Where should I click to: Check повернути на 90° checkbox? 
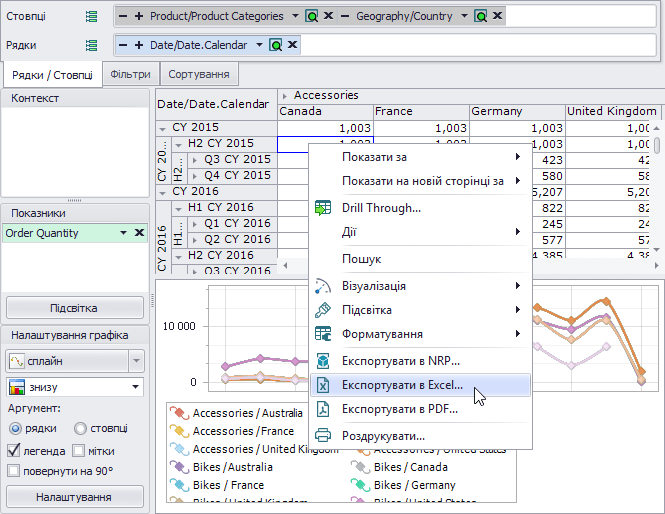[x=14, y=471]
